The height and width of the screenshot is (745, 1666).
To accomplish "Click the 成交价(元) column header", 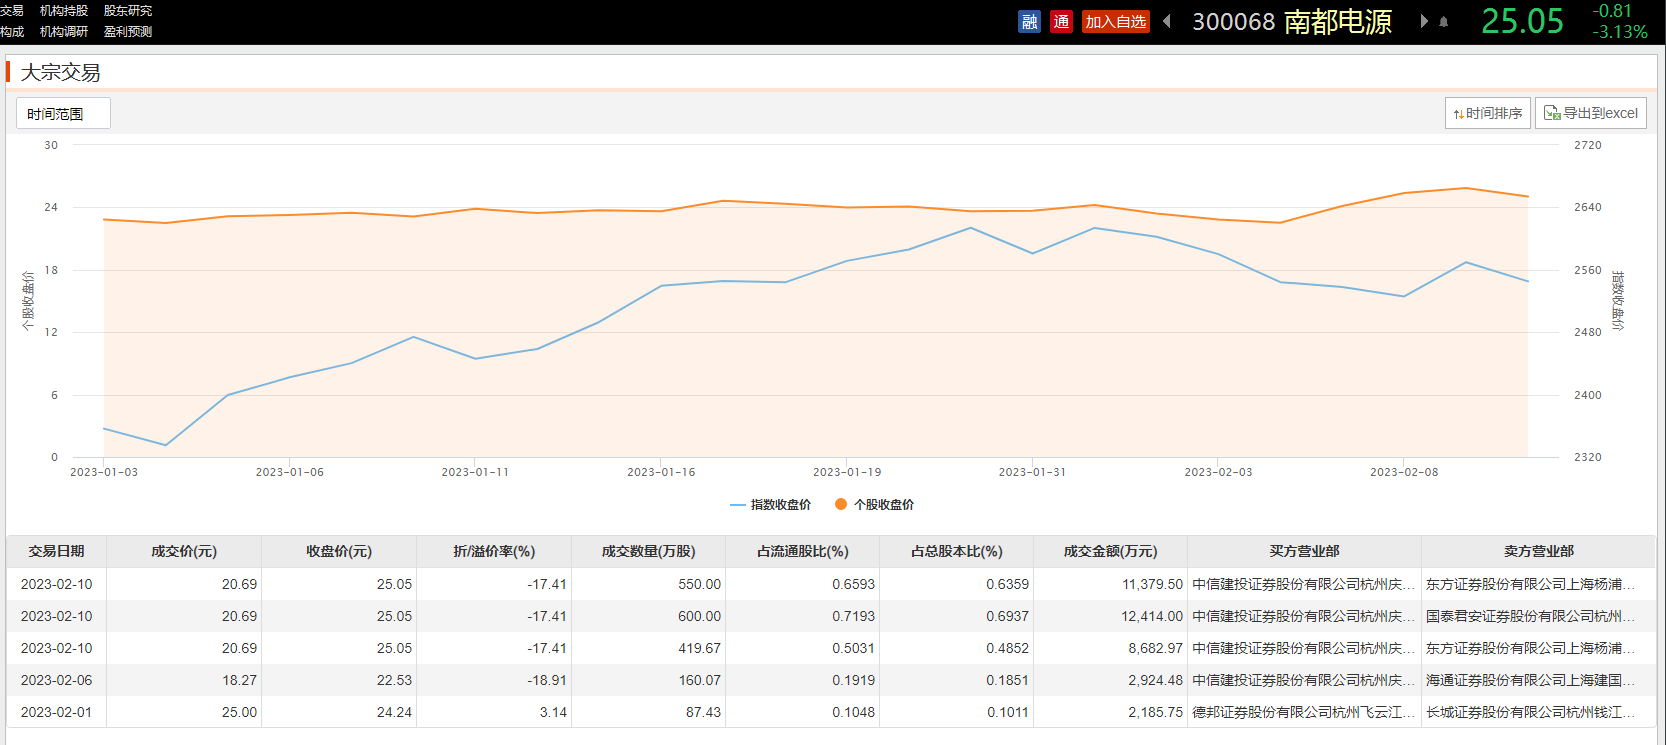I will [184, 551].
